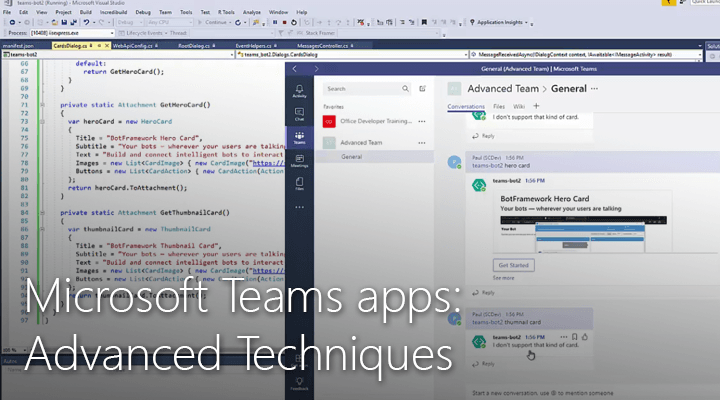This screenshot has height=400, width=720.
Task: Open Files in the Teams sidebar
Action: coord(299,184)
